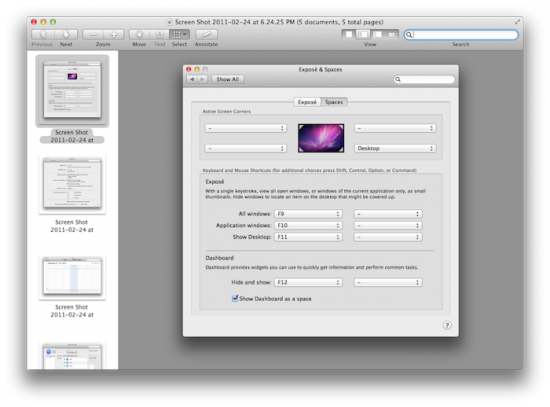Open the second Screen Shot thumbnail in sidebar
550x407 pixels.
tap(72, 184)
